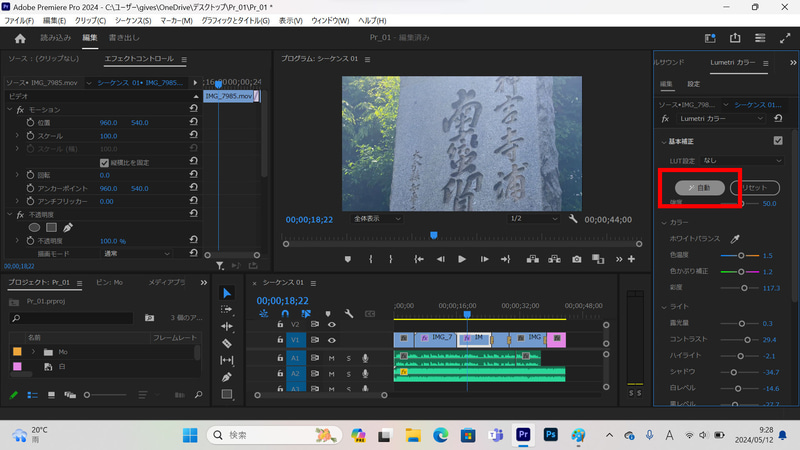Click the Contrast slider knob

(x=747, y=340)
